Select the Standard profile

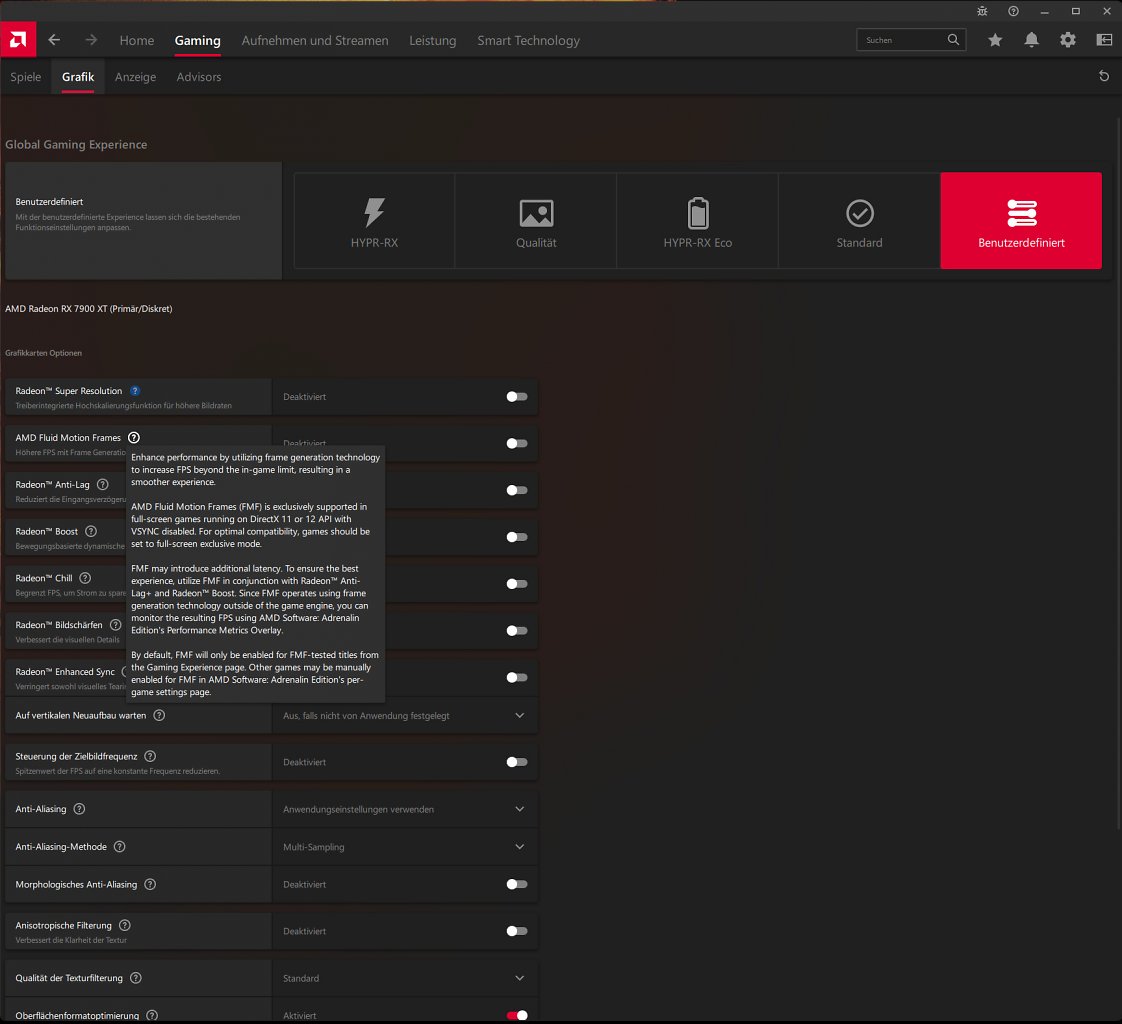(x=859, y=220)
